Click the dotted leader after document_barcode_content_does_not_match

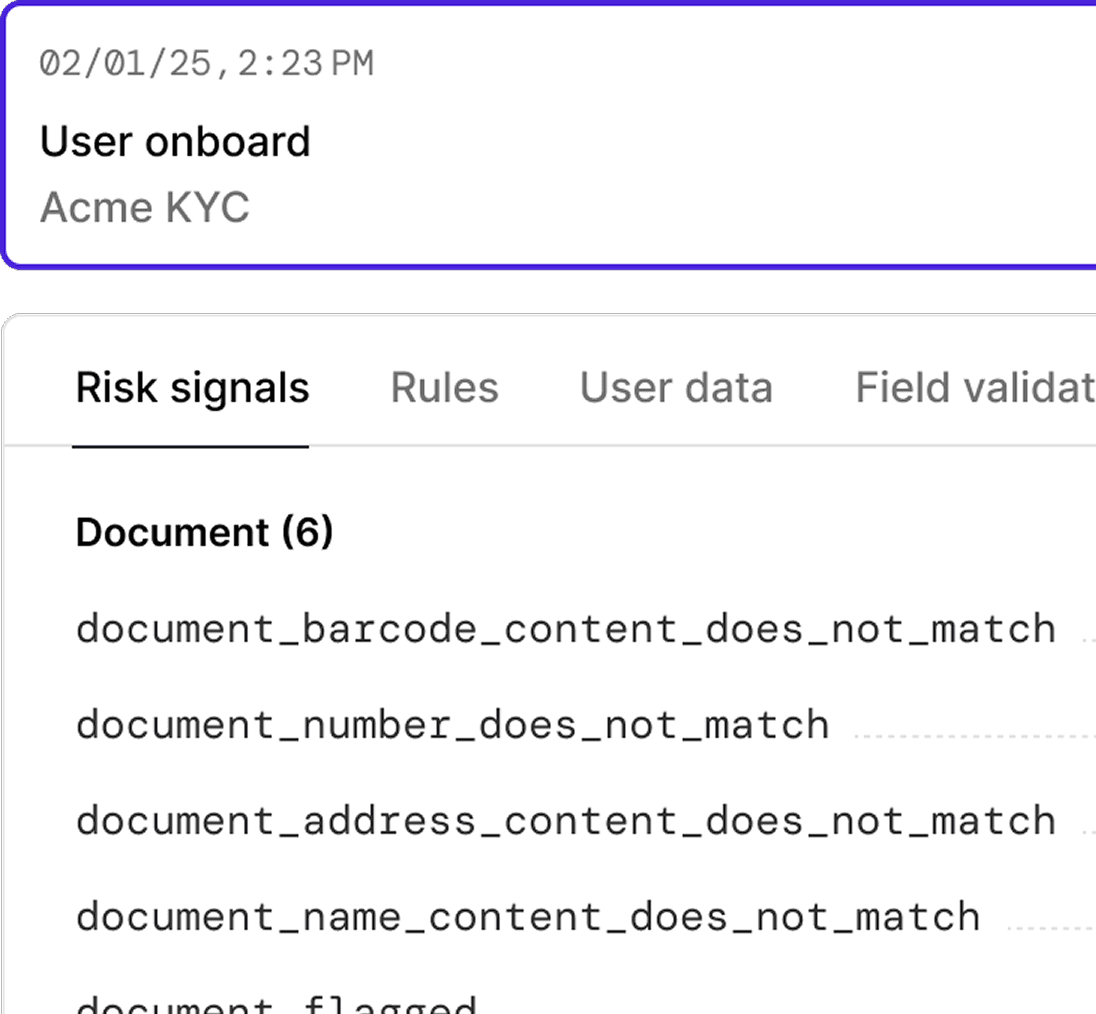pos(1085,628)
